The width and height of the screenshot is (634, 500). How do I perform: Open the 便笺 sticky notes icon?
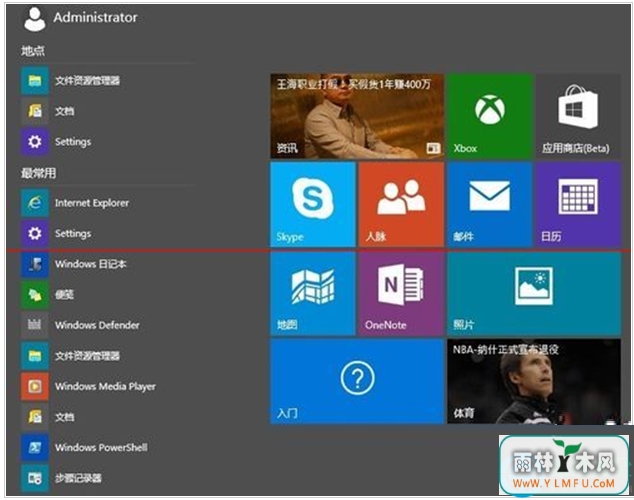(35, 295)
